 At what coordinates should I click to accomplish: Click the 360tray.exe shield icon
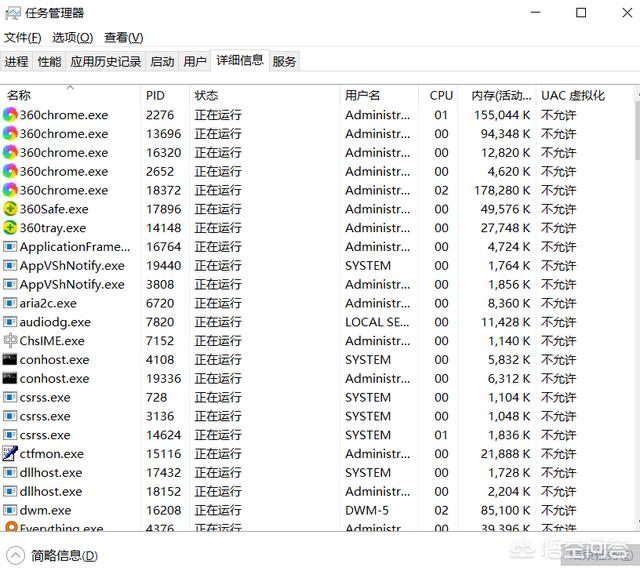(10, 227)
